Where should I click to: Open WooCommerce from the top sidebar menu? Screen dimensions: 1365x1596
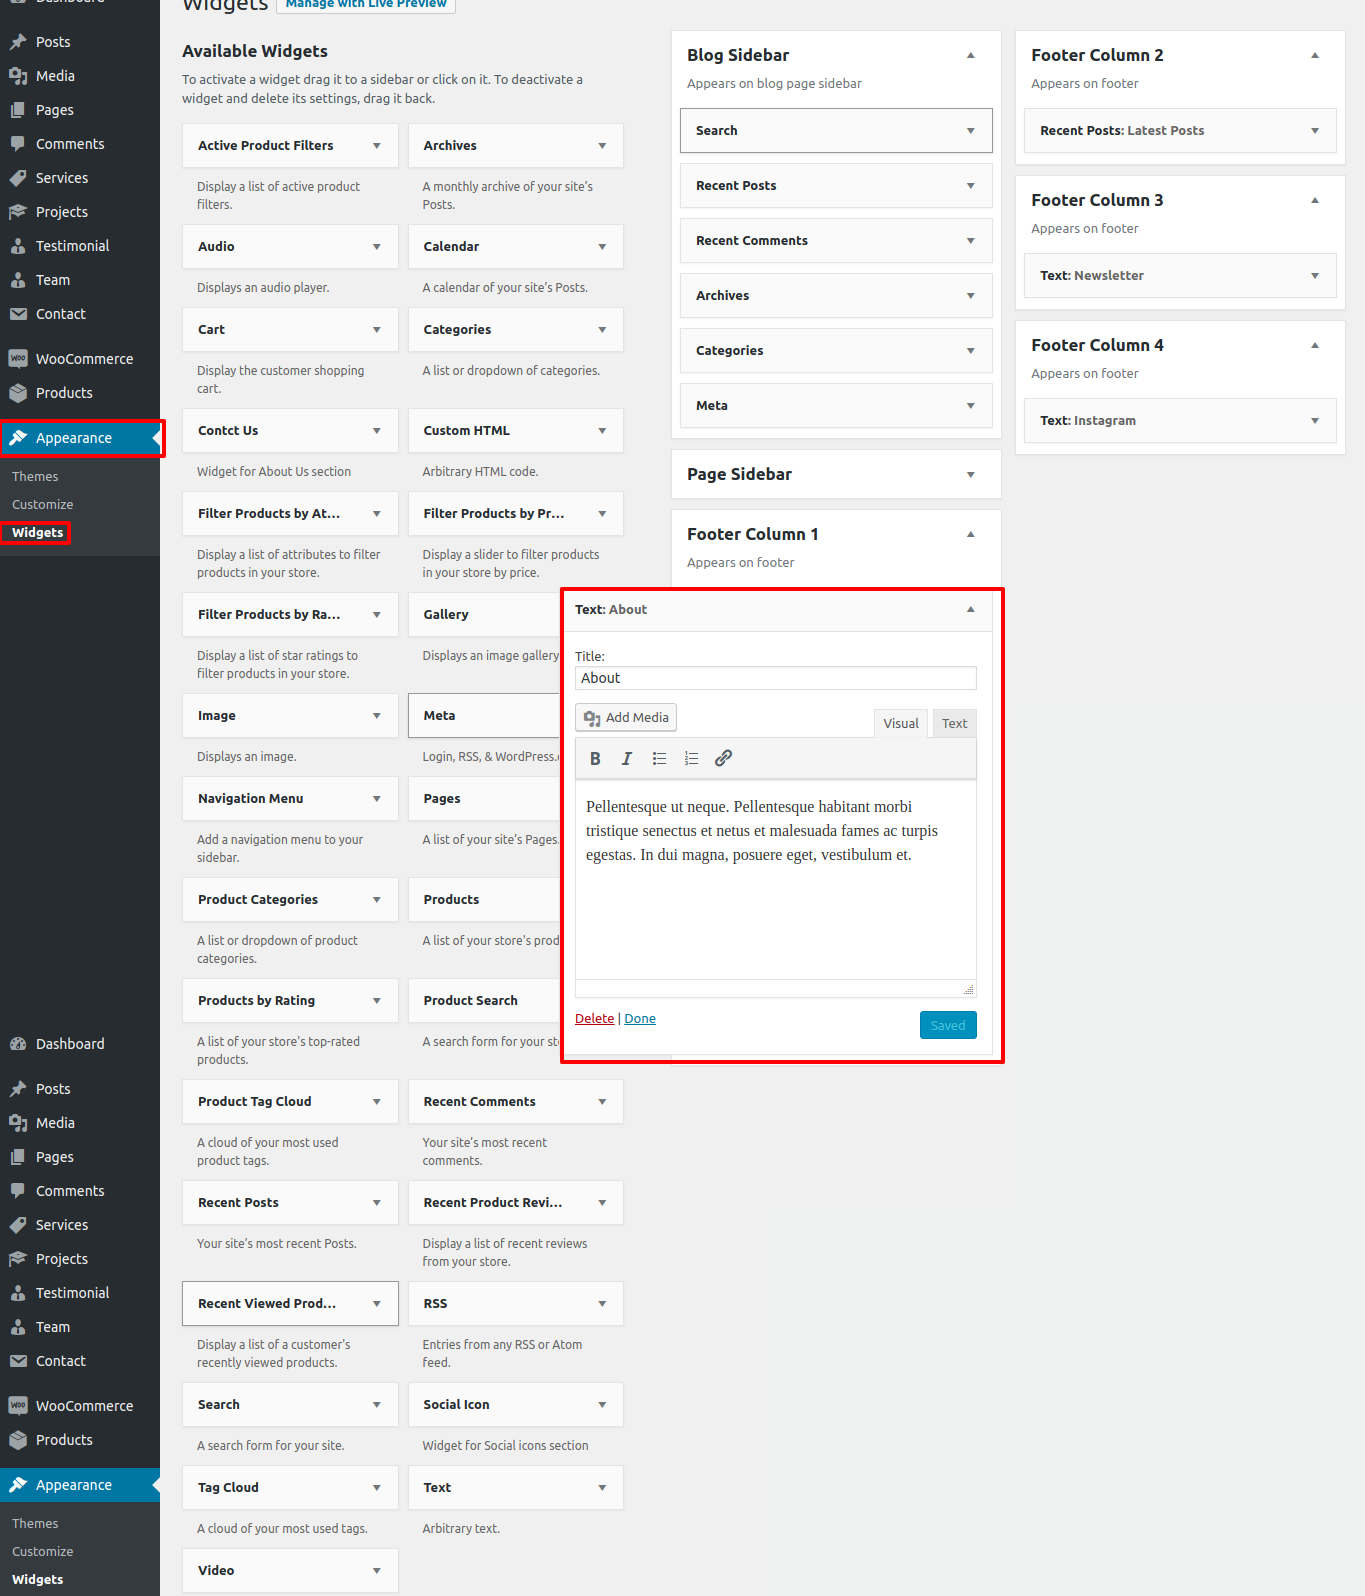(x=84, y=359)
